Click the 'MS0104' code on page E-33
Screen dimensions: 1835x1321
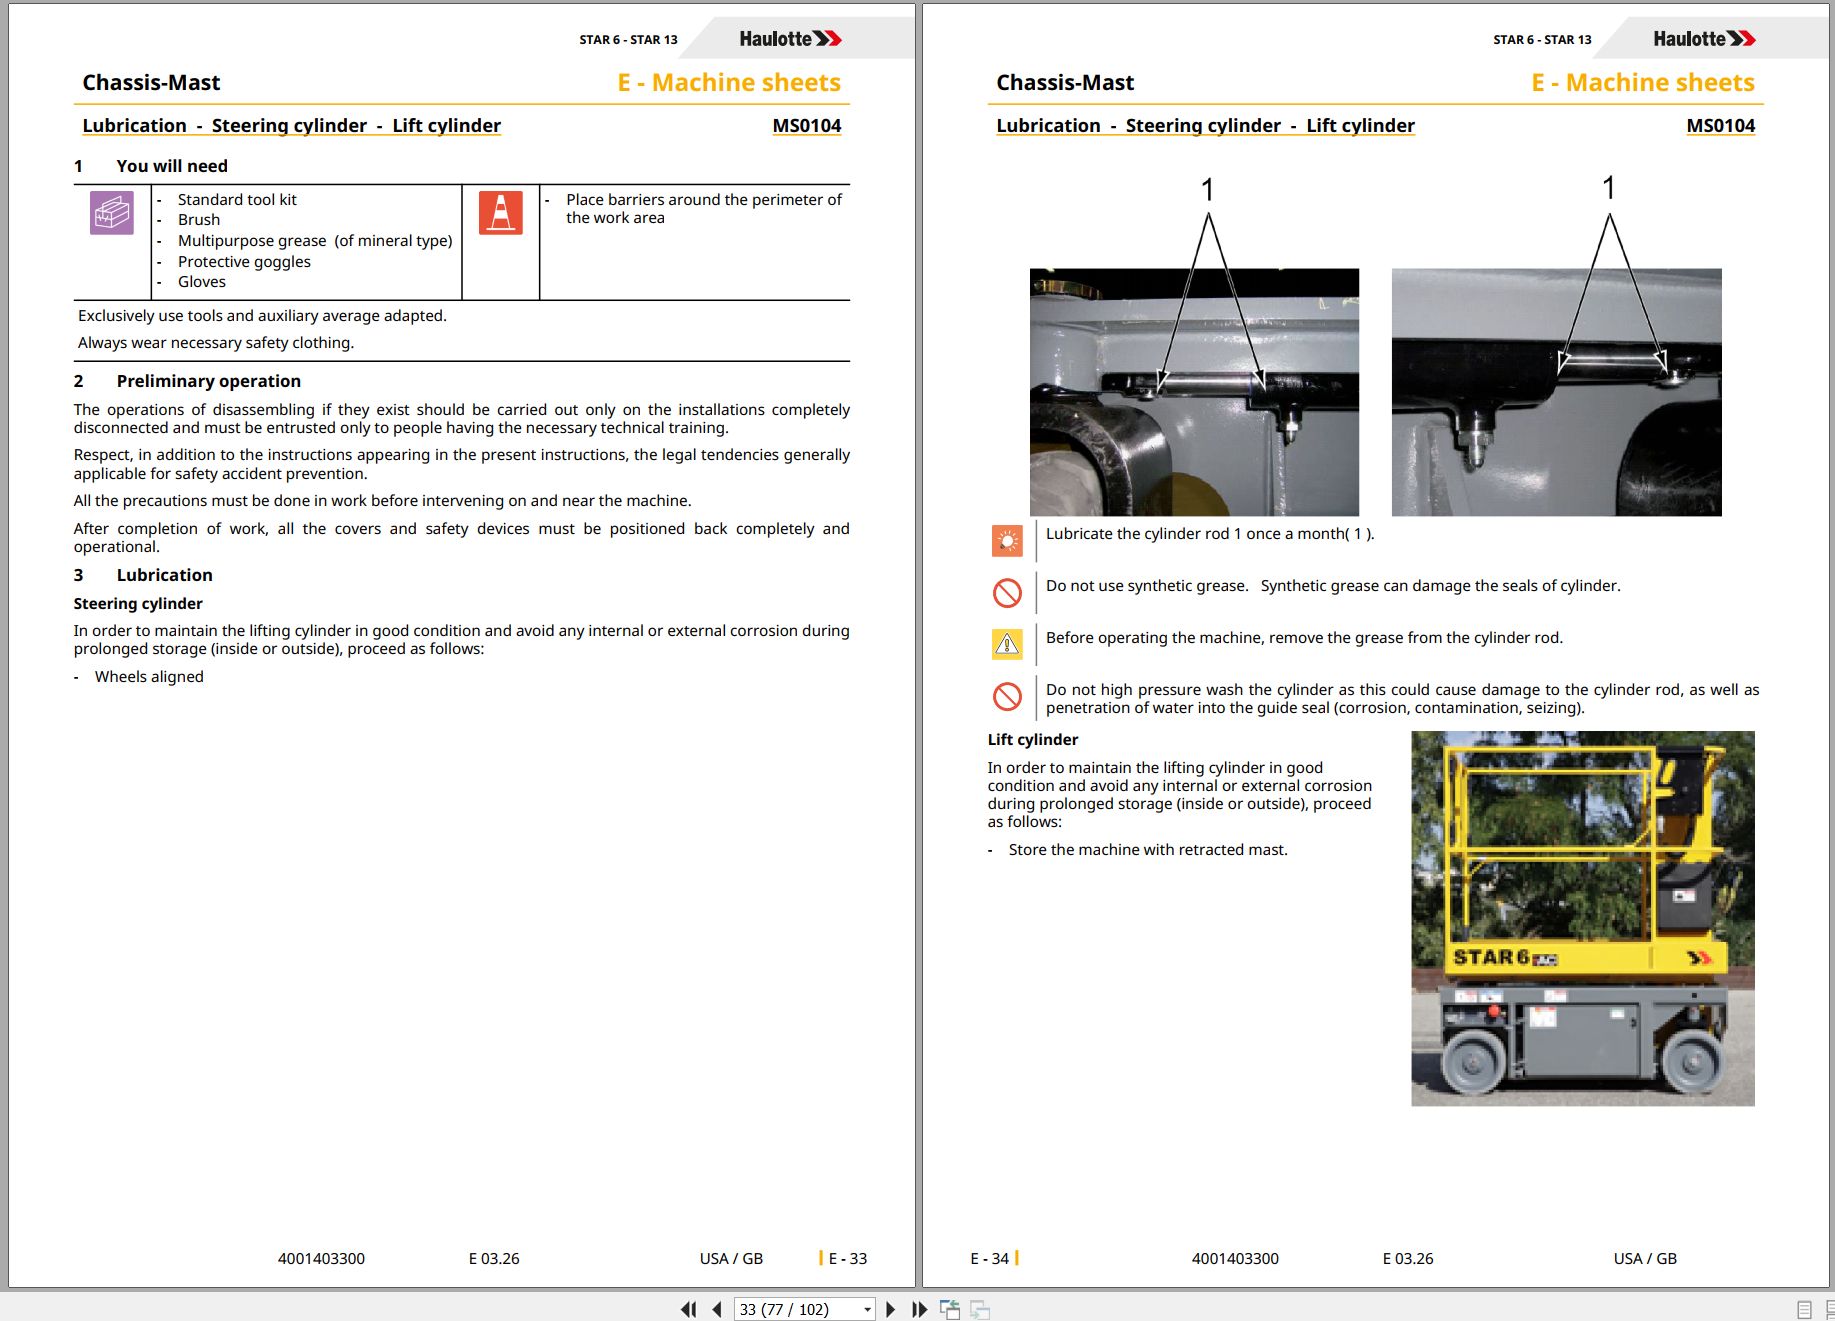pyautogui.click(x=806, y=126)
